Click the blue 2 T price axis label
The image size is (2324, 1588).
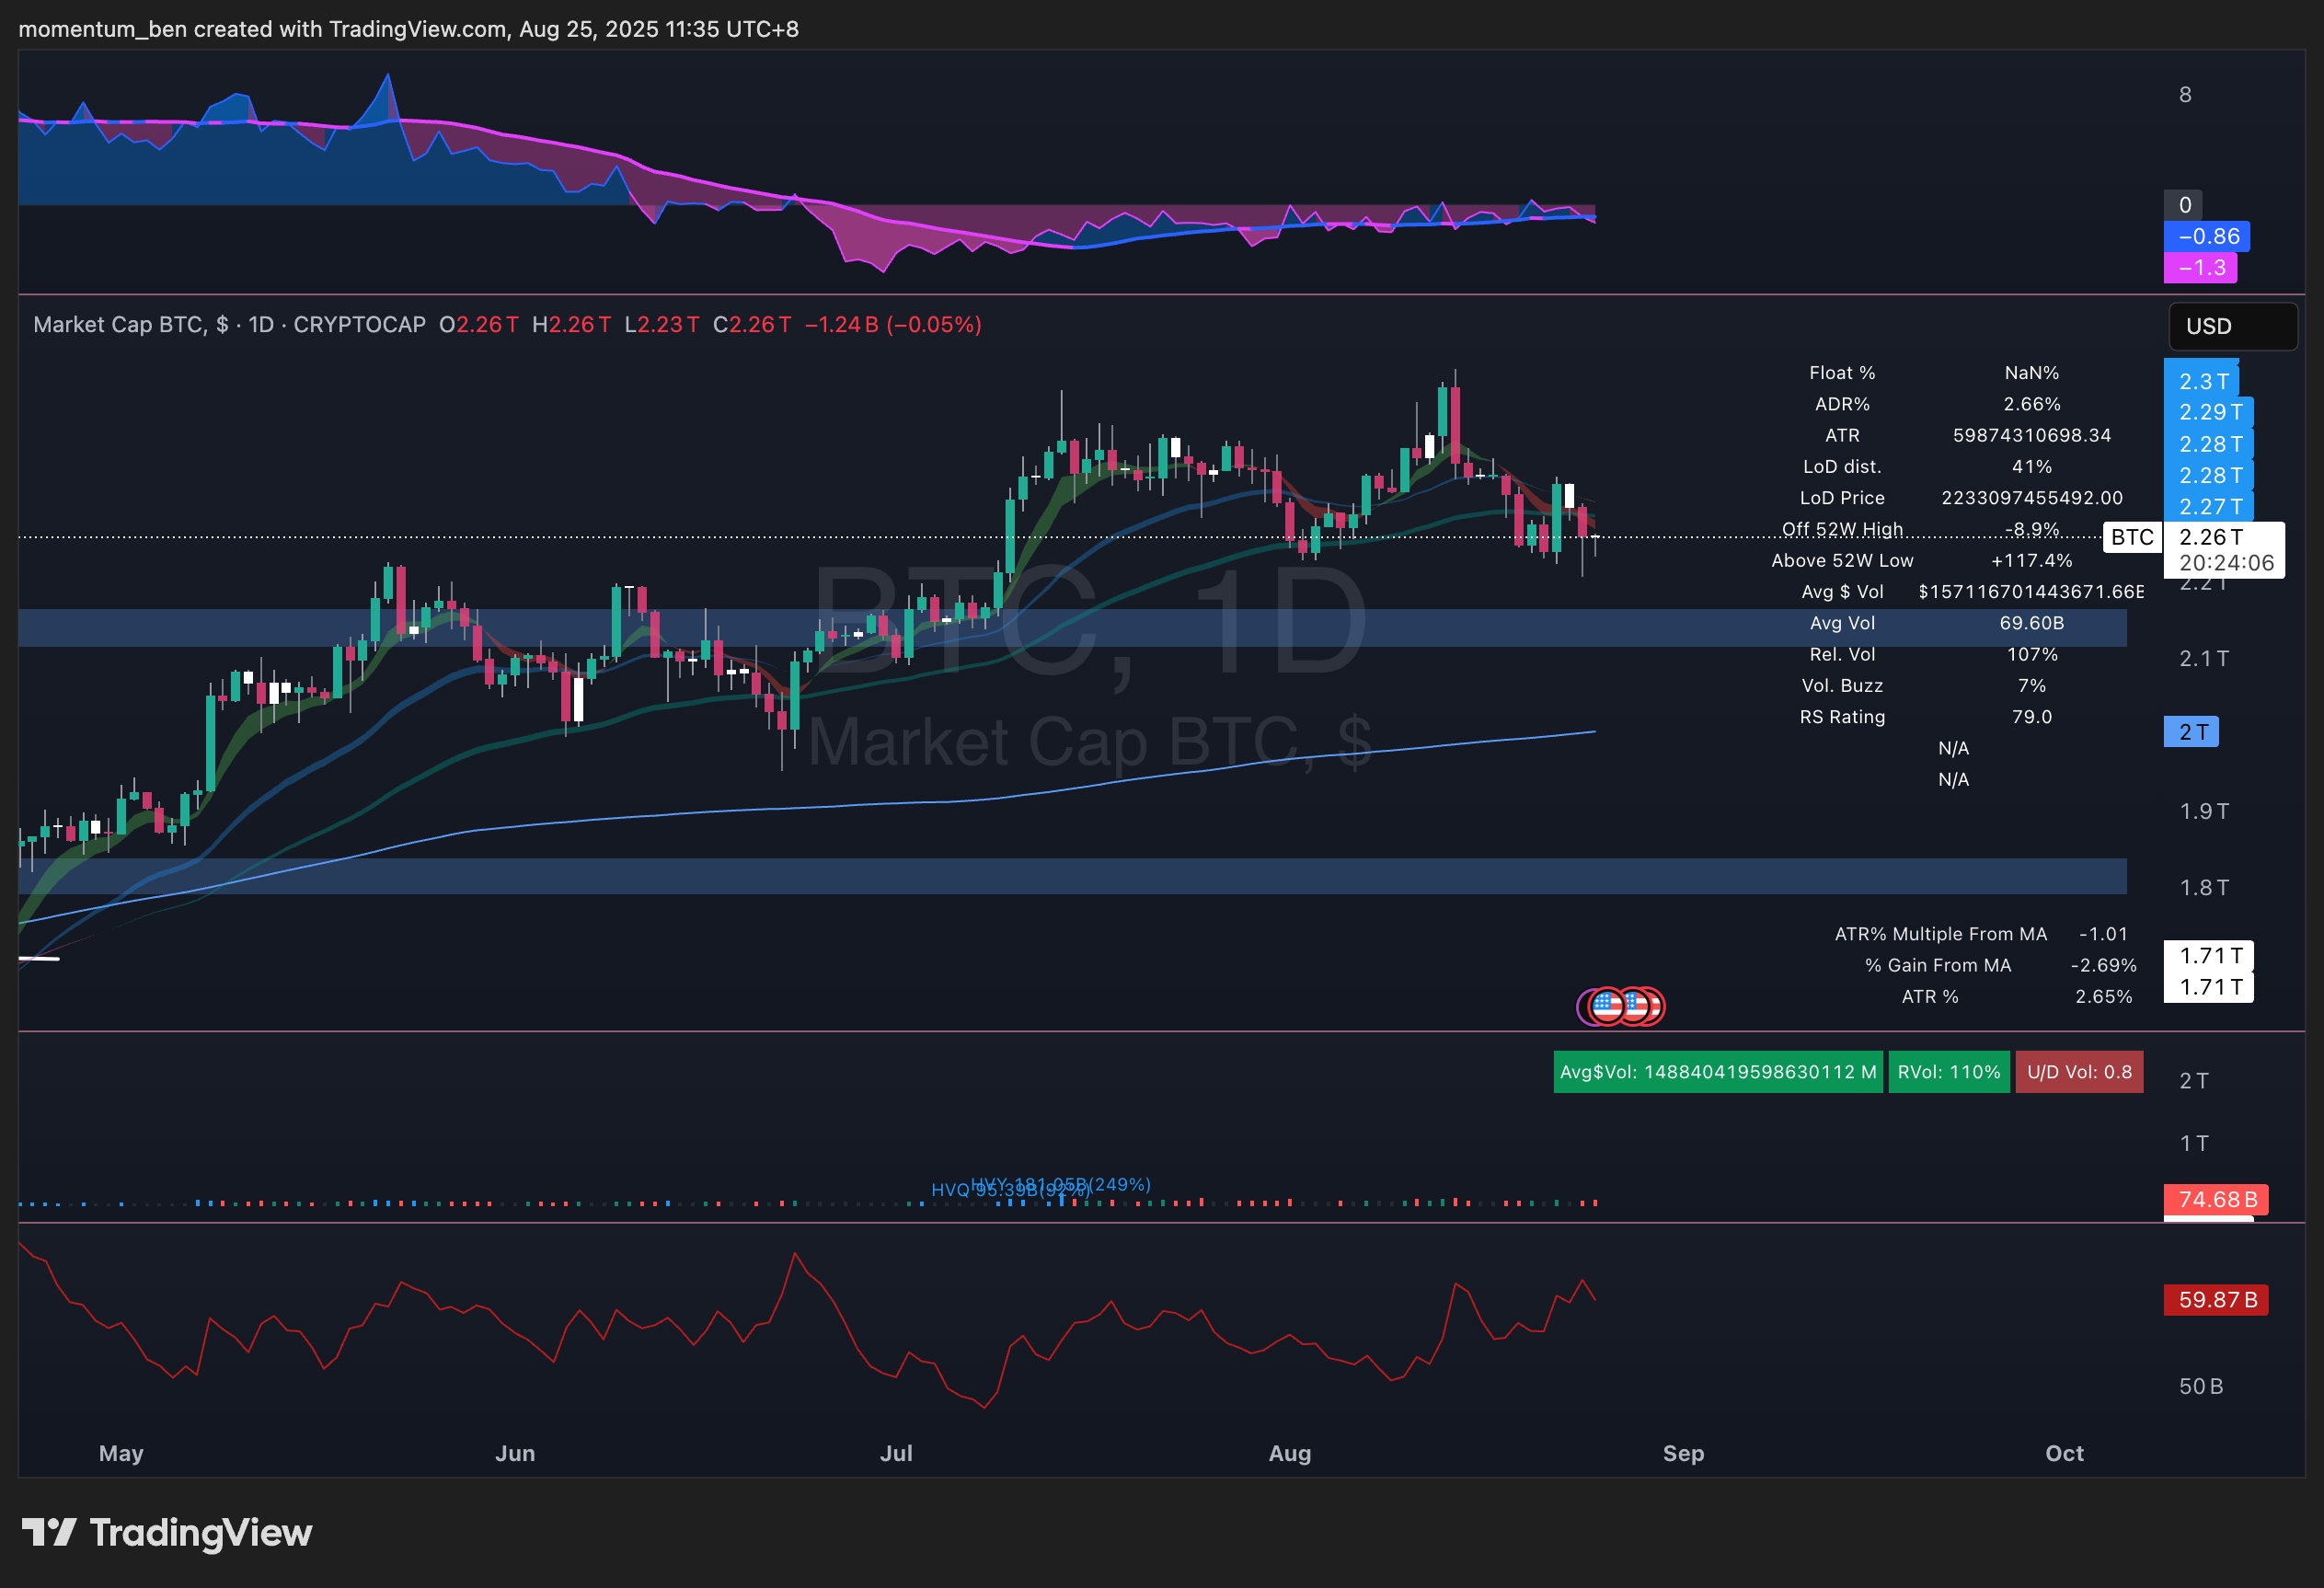click(2191, 732)
